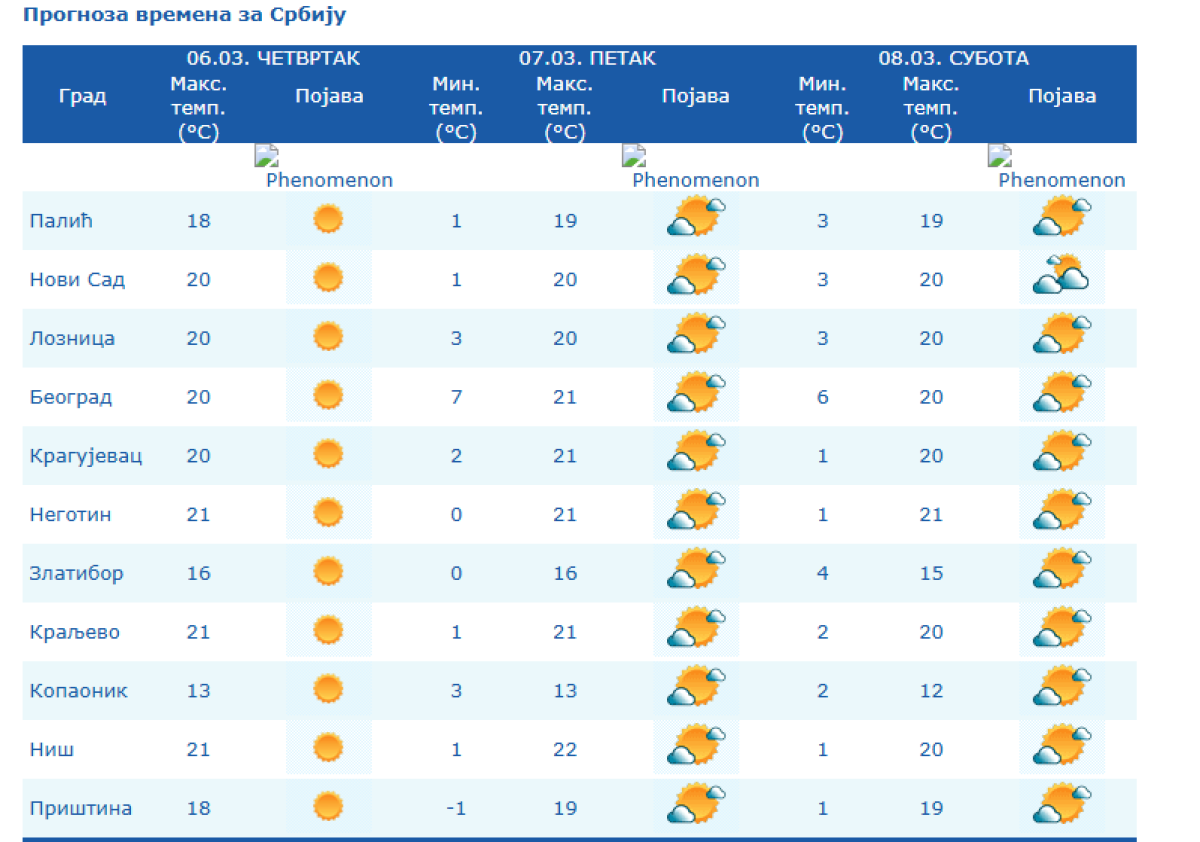Select the 06.03. ЧЕТВРТАК column header
The image size is (1200, 842).
point(273,58)
